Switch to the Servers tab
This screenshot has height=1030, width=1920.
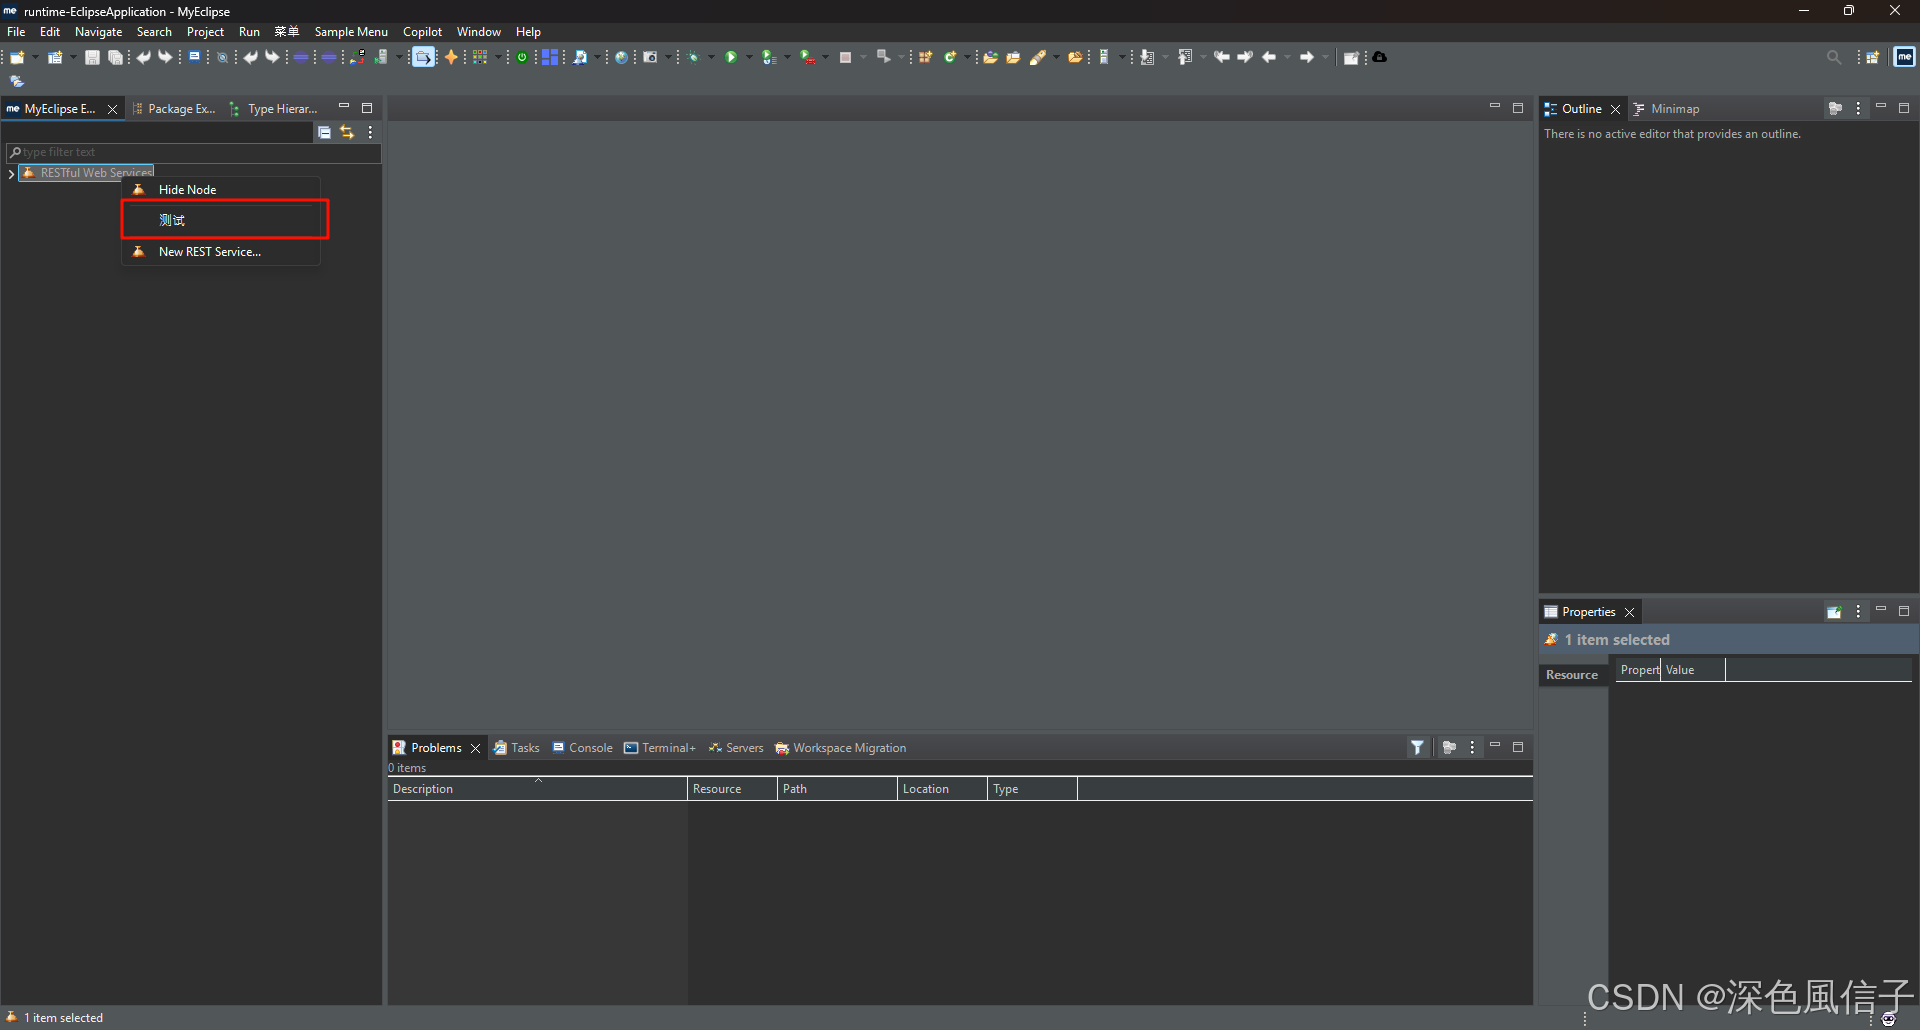coord(736,748)
